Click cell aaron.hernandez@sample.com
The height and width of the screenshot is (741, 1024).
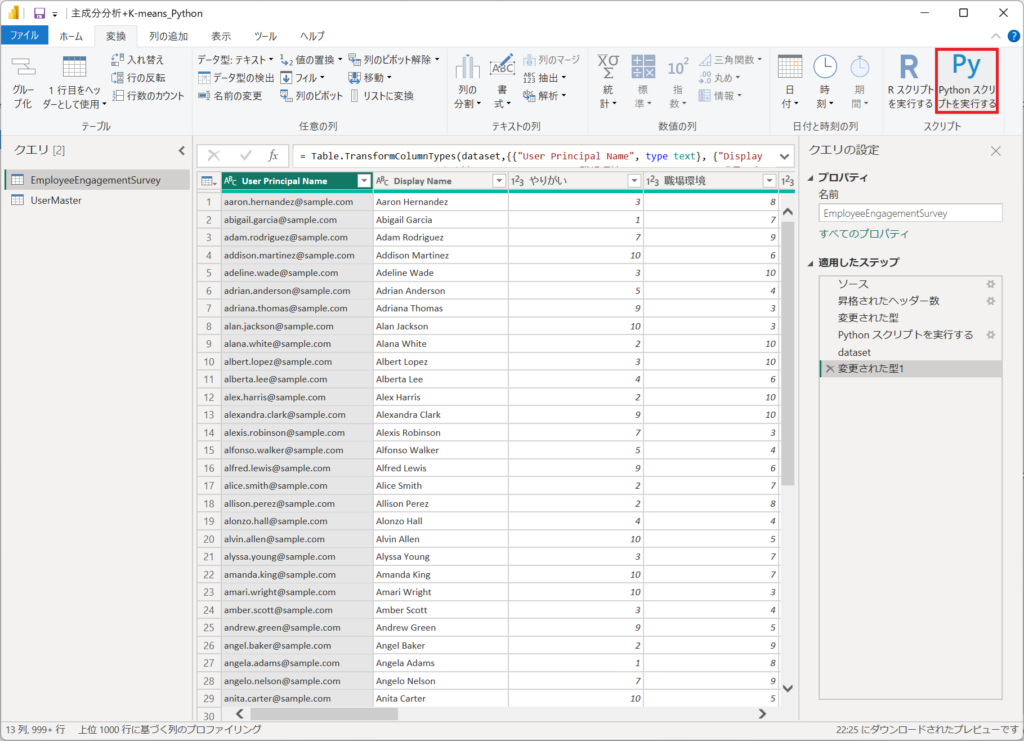click(x=297, y=202)
